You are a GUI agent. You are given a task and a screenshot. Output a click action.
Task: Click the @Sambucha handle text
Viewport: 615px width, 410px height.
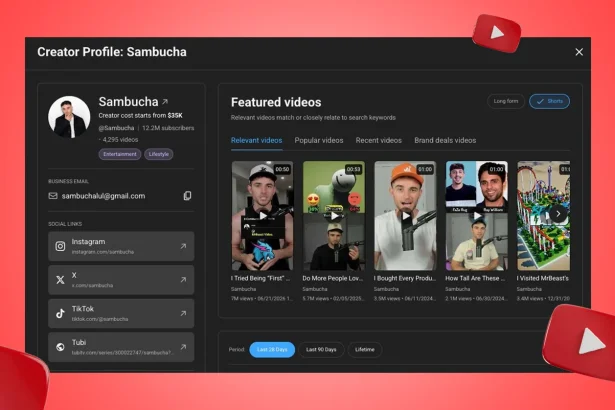pyautogui.click(x=116, y=128)
